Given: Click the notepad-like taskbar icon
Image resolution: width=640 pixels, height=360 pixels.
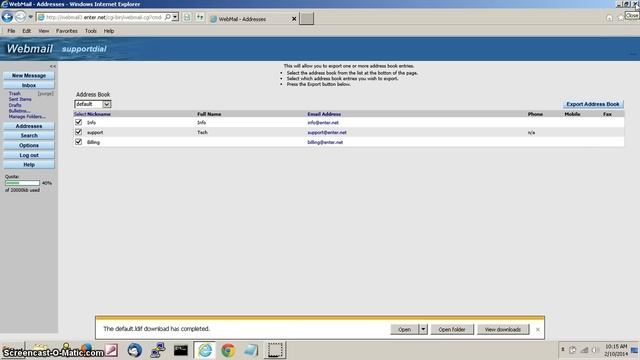Looking at the screenshot, I should pos(251,350).
